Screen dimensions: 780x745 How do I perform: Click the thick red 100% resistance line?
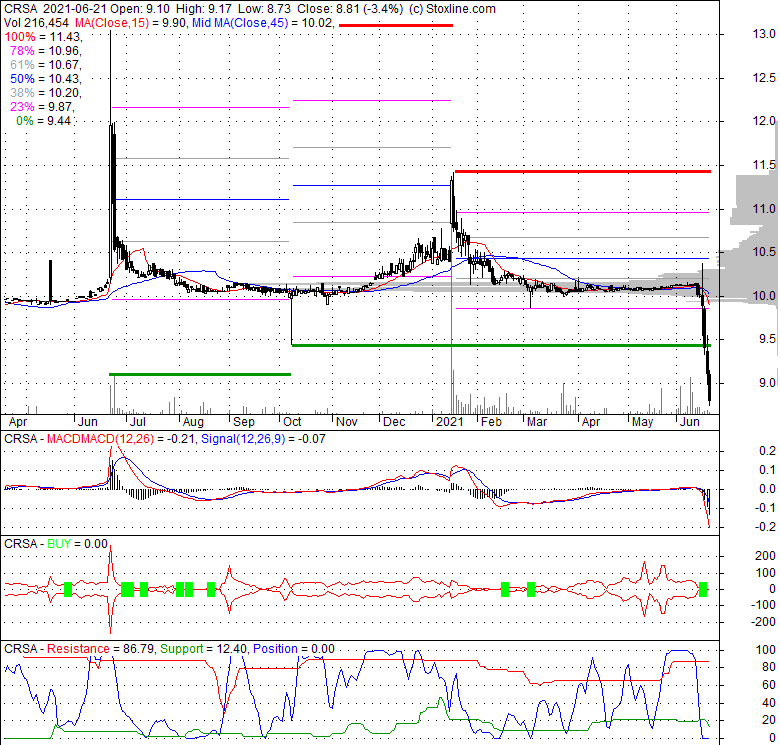(x=583, y=172)
